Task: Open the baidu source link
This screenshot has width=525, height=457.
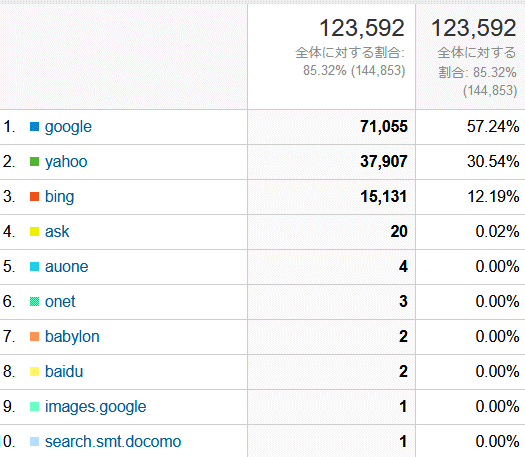Action: point(64,372)
